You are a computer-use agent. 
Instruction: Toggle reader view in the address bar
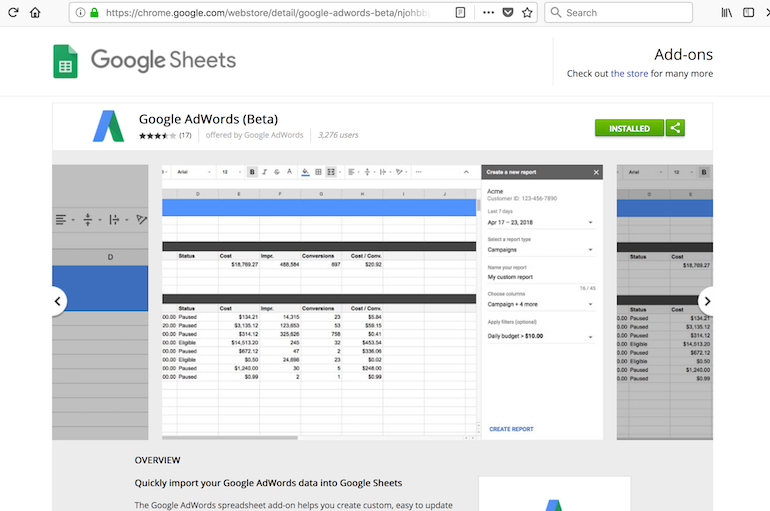(460, 12)
